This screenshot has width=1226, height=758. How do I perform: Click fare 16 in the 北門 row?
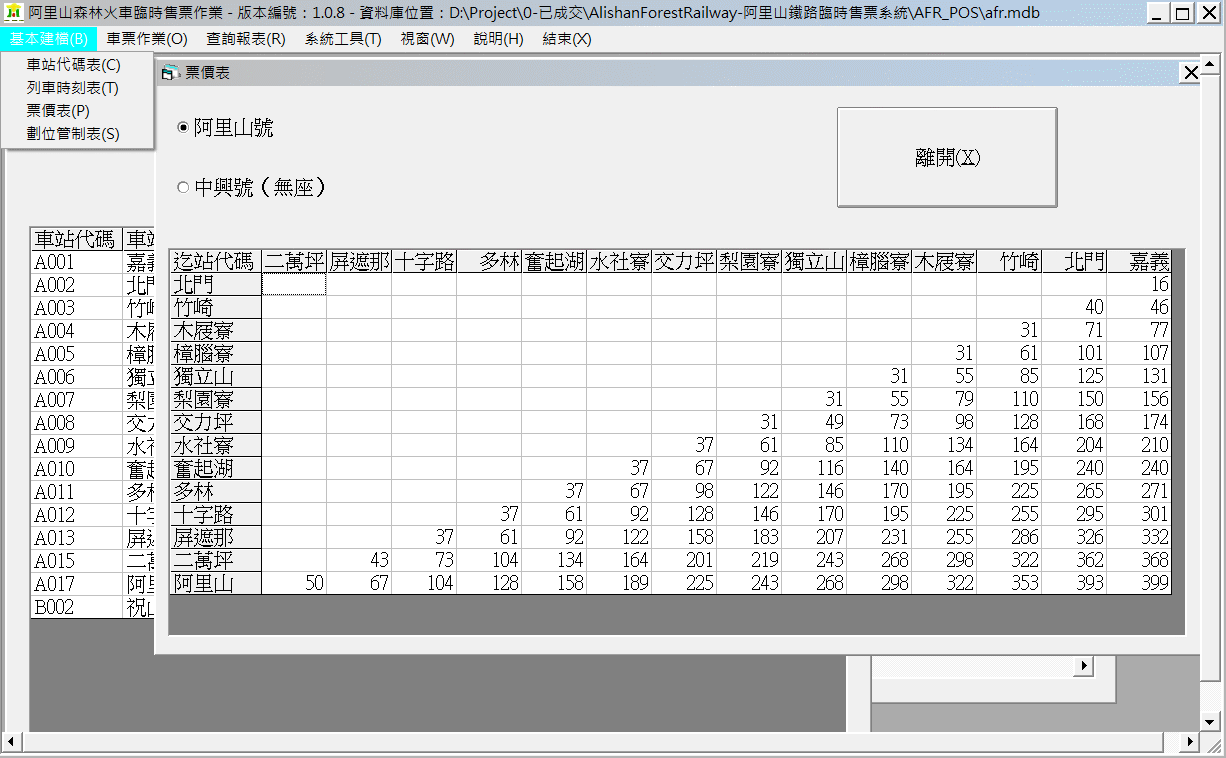(x=1139, y=284)
